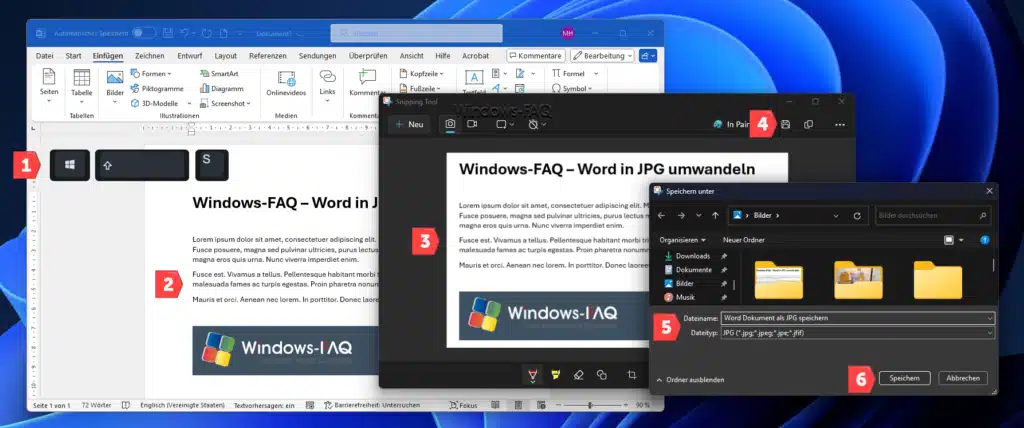The width and height of the screenshot is (1024, 428).
Task: Select the ballpoint pen in Snipping Tool
Action: (x=533, y=375)
